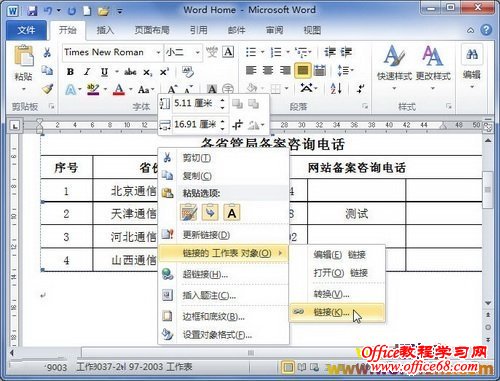The height and width of the screenshot is (381, 500).
Task: Click Edit Link in the submenu
Action: point(337,255)
